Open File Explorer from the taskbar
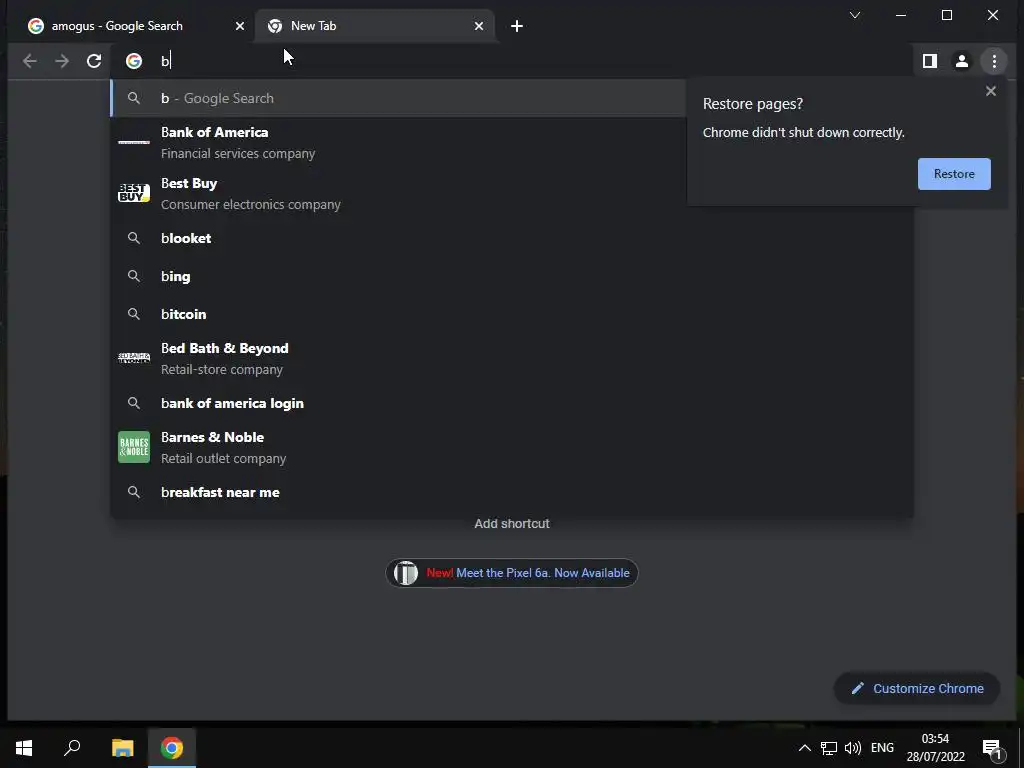The image size is (1024, 768). (123, 748)
